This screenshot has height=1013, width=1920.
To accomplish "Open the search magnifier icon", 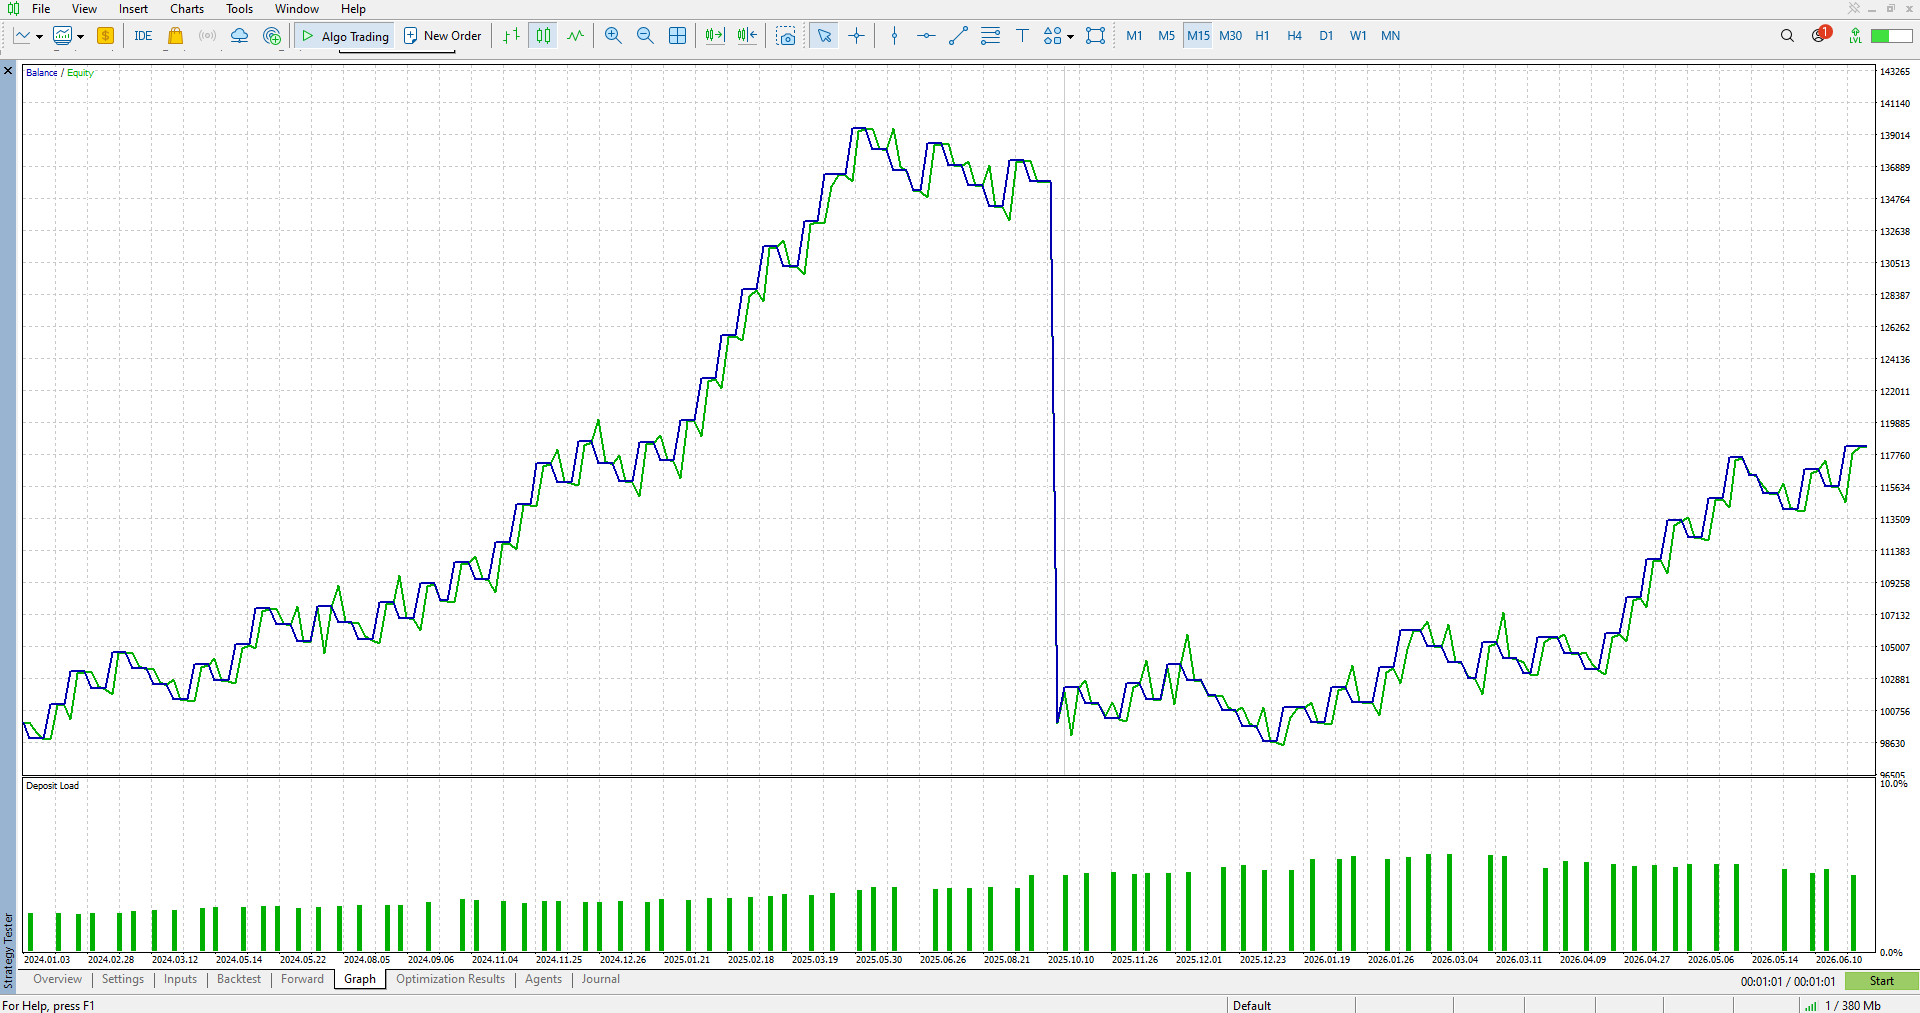I will 1787,36.
